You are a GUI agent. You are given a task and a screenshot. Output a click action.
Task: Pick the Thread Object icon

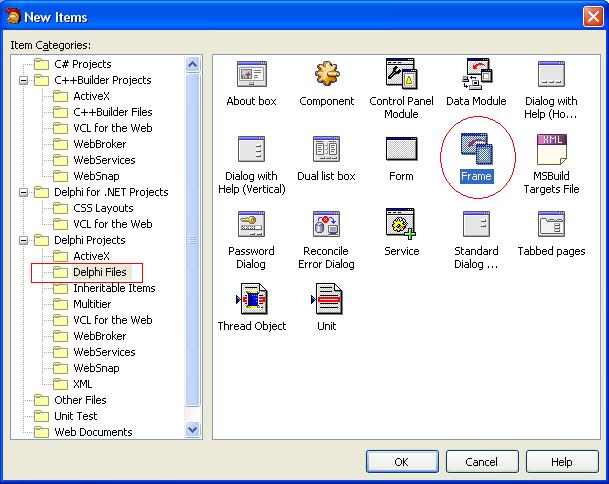pyautogui.click(x=251, y=300)
